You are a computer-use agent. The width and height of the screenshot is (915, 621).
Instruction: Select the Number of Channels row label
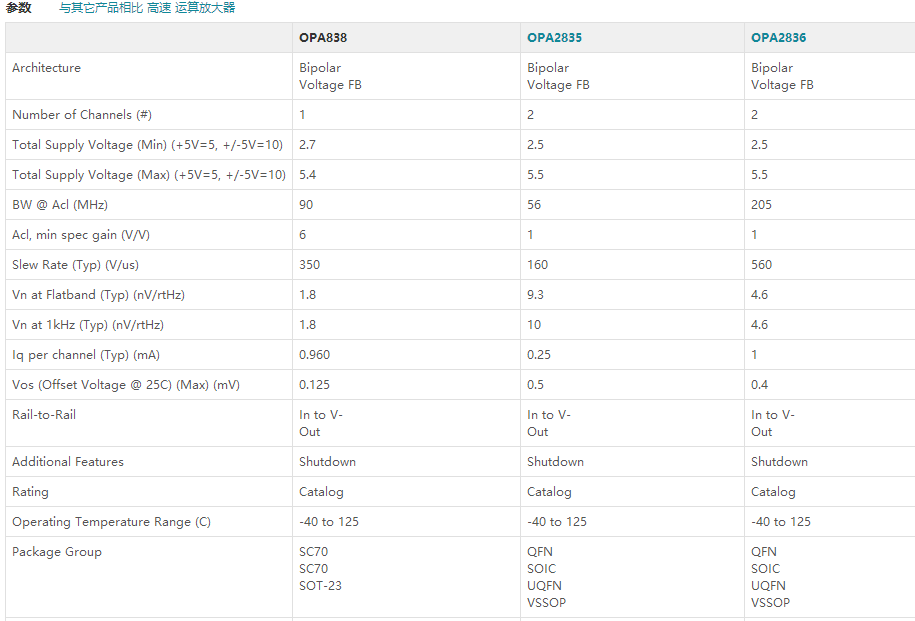pos(82,115)
